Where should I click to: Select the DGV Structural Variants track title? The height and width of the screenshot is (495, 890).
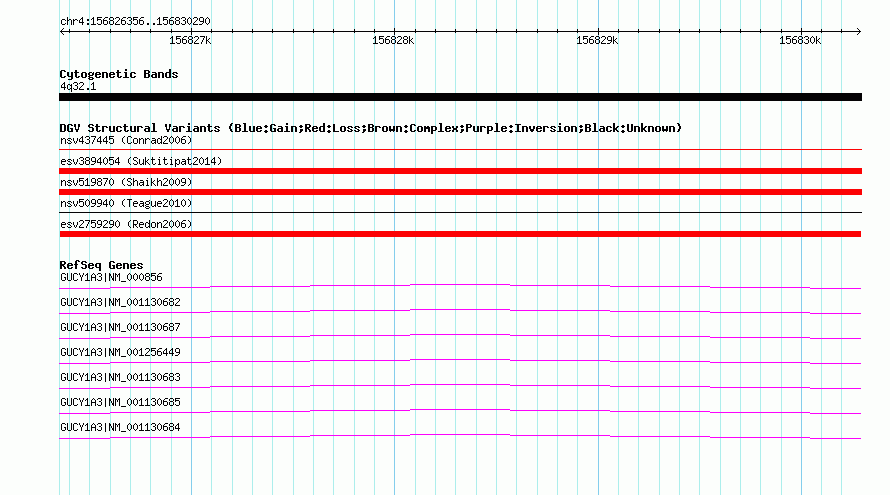[x=371, y=128]
